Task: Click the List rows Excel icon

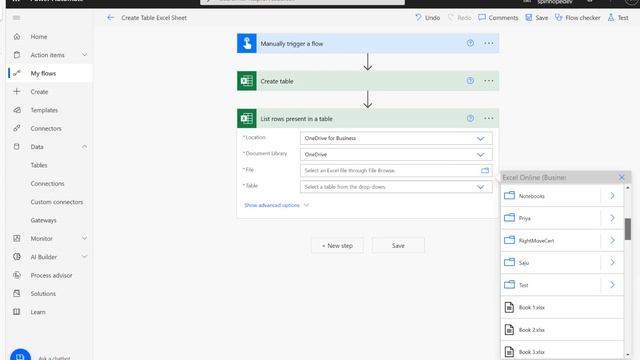Action: coord(247,118)
